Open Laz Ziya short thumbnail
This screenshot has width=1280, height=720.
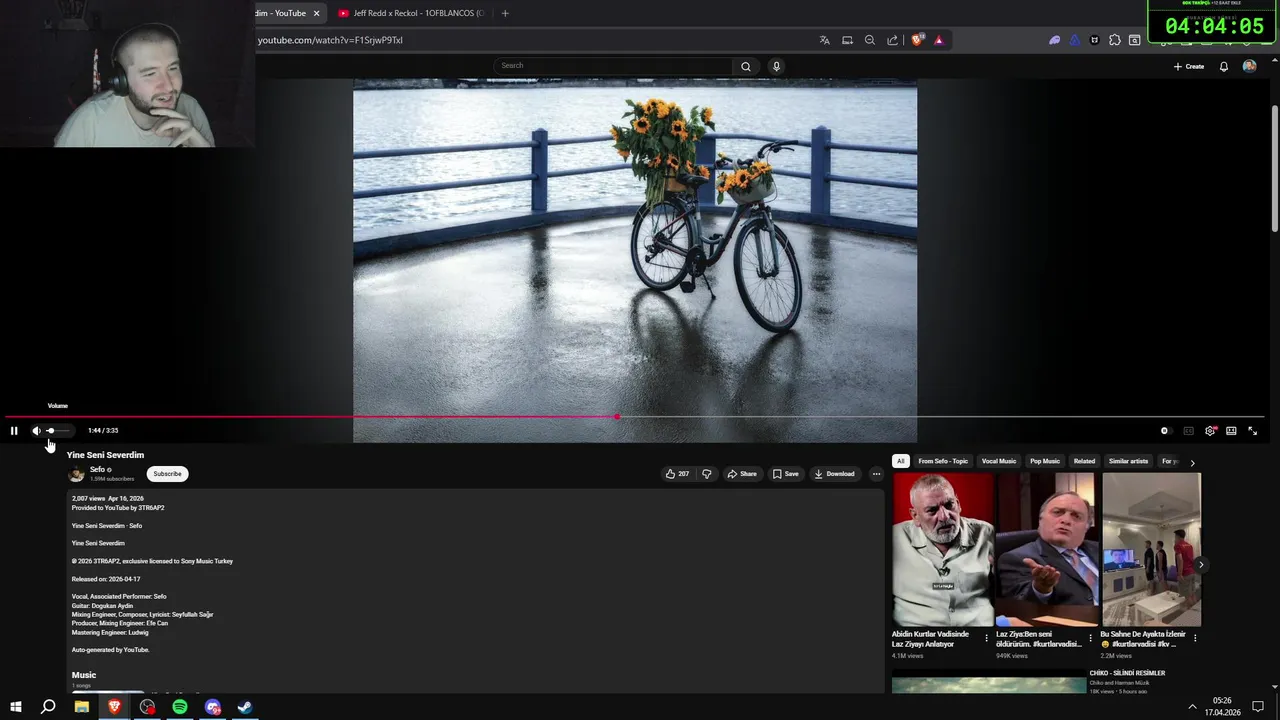(x=1047, y=549)
